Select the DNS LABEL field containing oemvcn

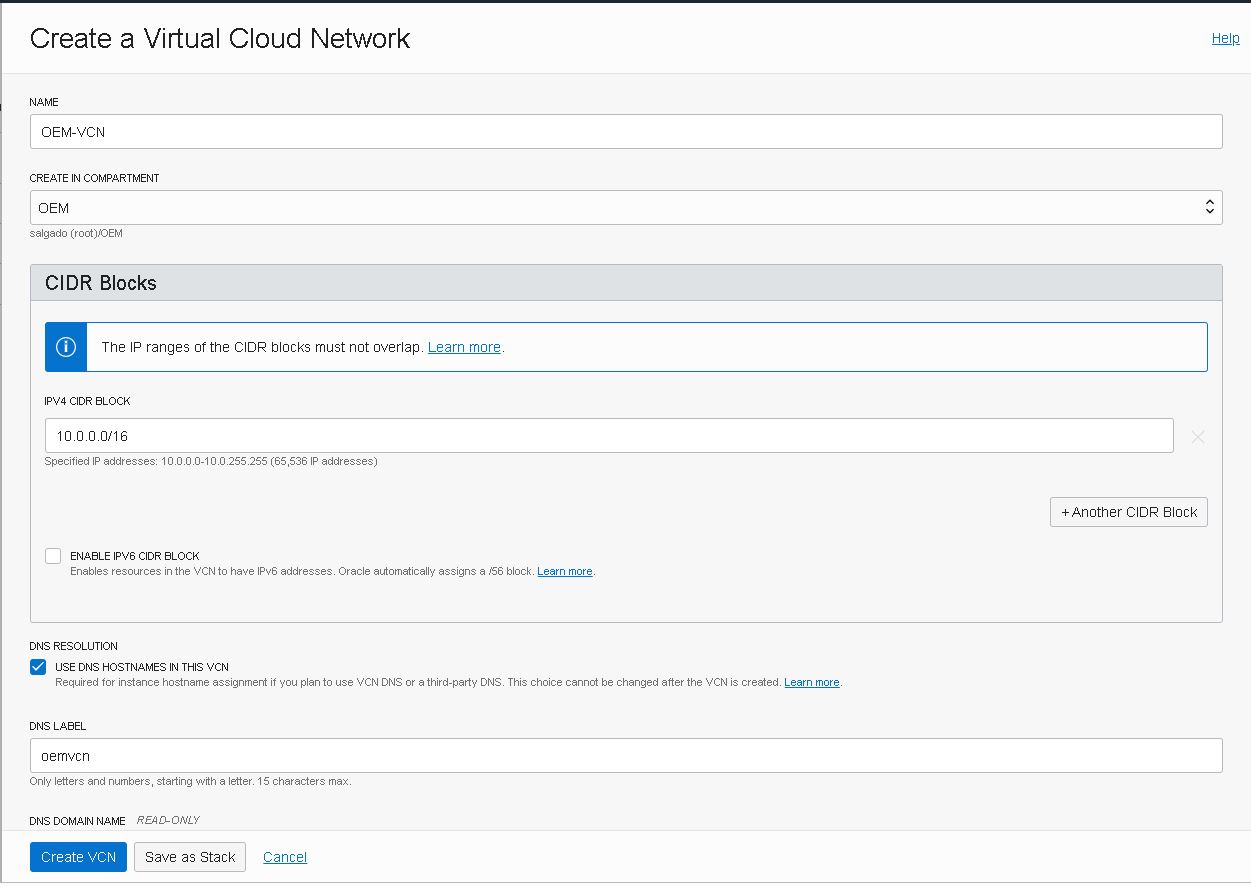coord(625,755)
